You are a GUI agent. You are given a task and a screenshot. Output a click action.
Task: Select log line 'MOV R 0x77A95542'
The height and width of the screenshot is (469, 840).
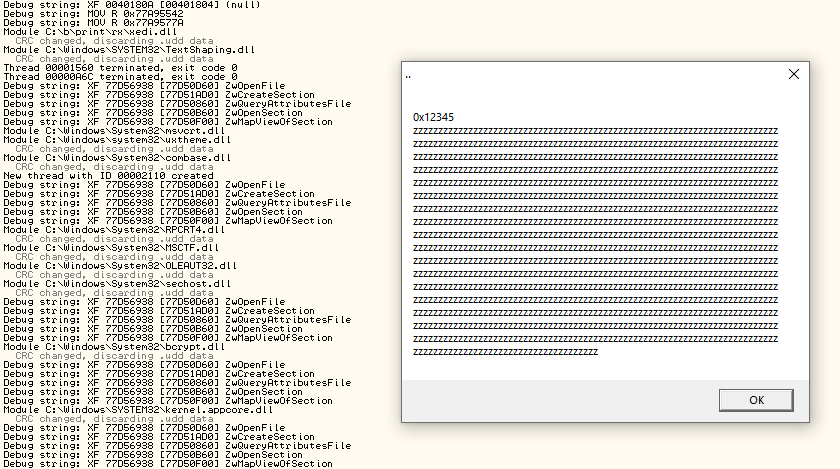click(93, 13)
